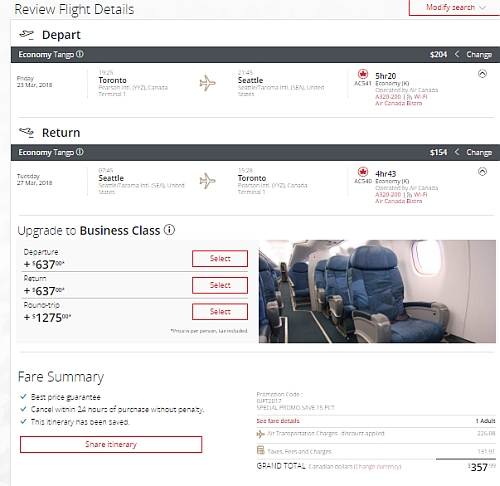Change the return flight fare
The height and width of the screenshot is (486, 500).
click(x=479, y=152)
